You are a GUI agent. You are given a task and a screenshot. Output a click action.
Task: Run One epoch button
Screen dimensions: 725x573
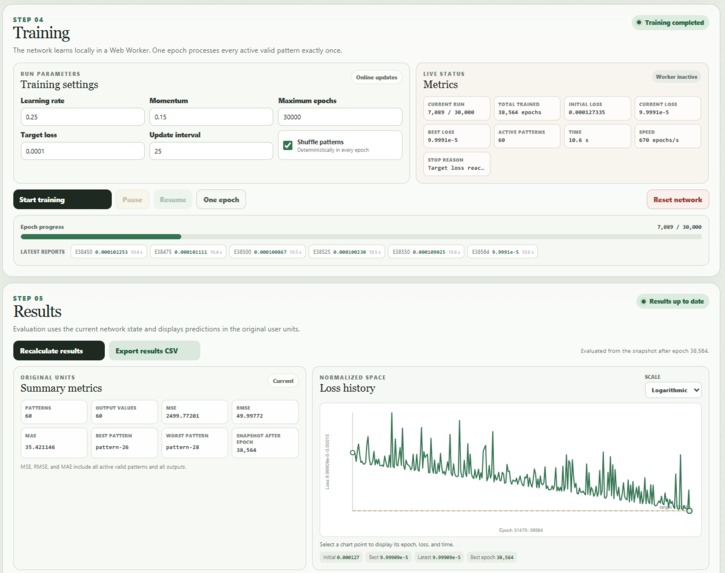(x=221, y=199)
